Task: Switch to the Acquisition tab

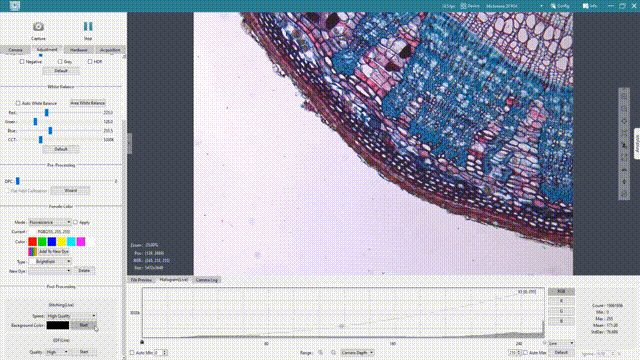Action: click(110, 50)
